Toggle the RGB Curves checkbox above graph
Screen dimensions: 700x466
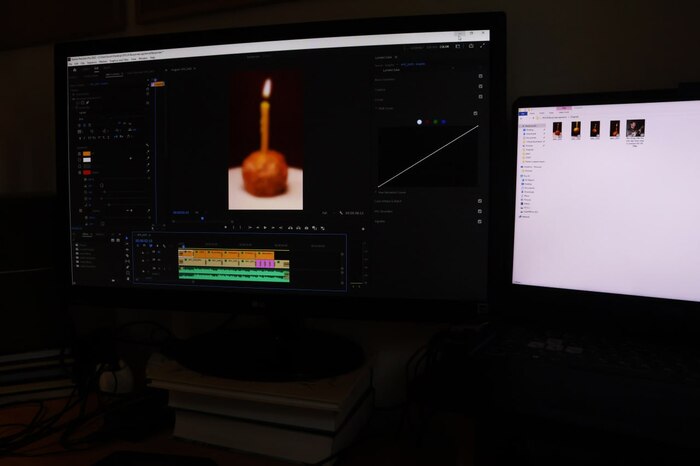tap(475, 113)
